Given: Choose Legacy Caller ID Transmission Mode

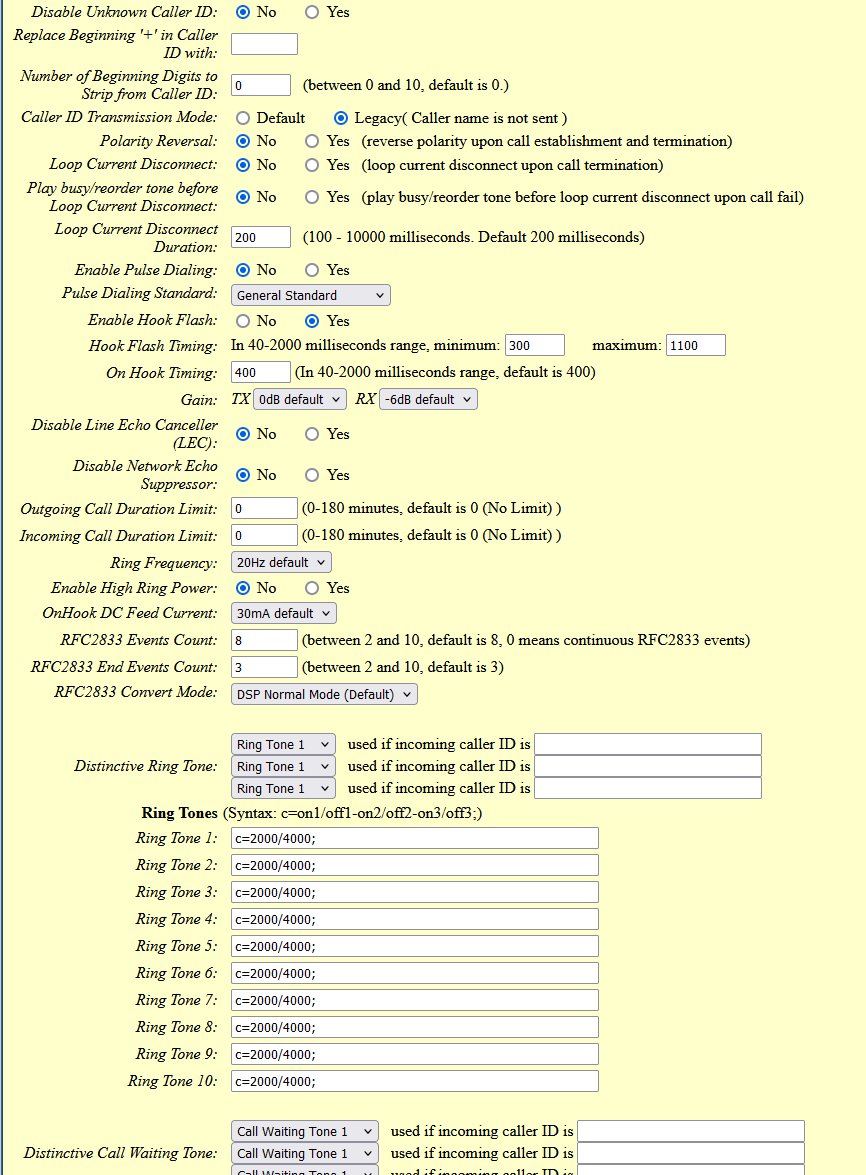Looking at the screenshot, I should (x=341, y=118).
